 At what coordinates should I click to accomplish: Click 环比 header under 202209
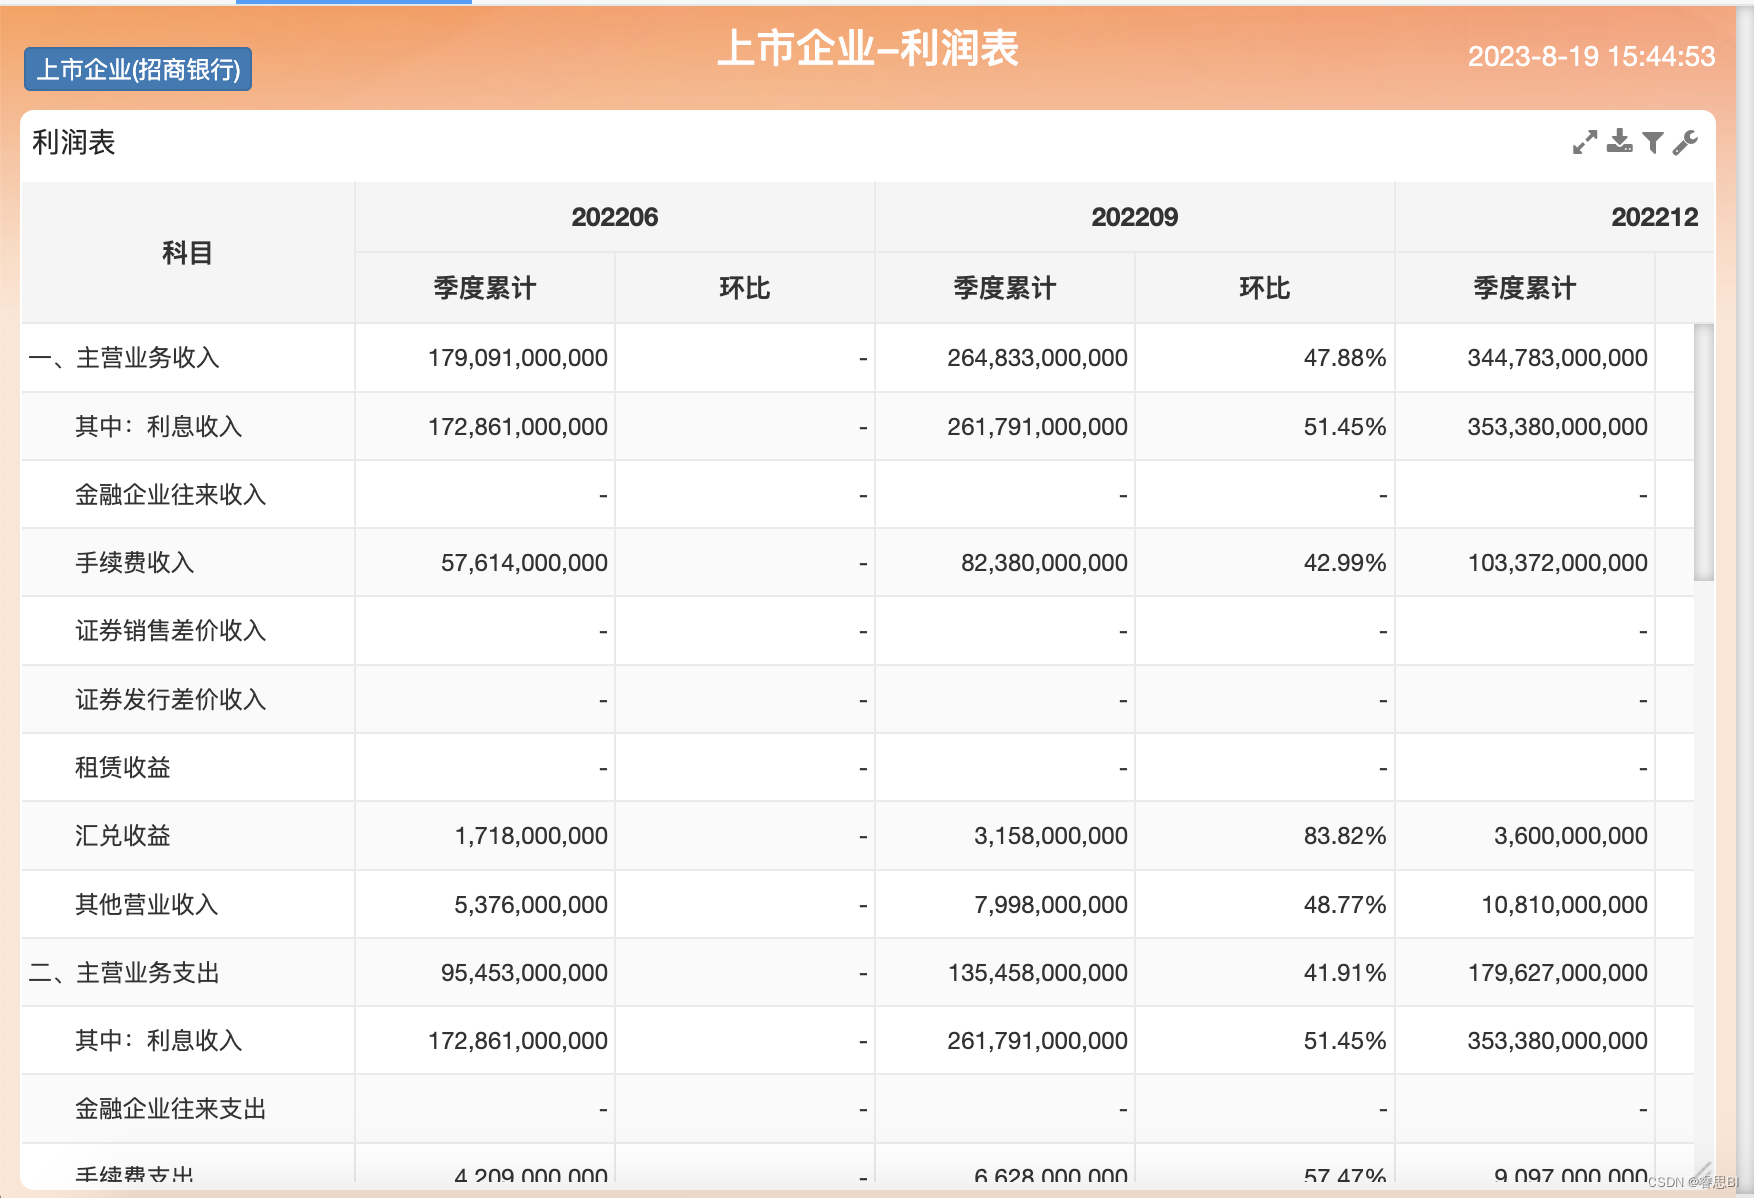point(1265,288)
